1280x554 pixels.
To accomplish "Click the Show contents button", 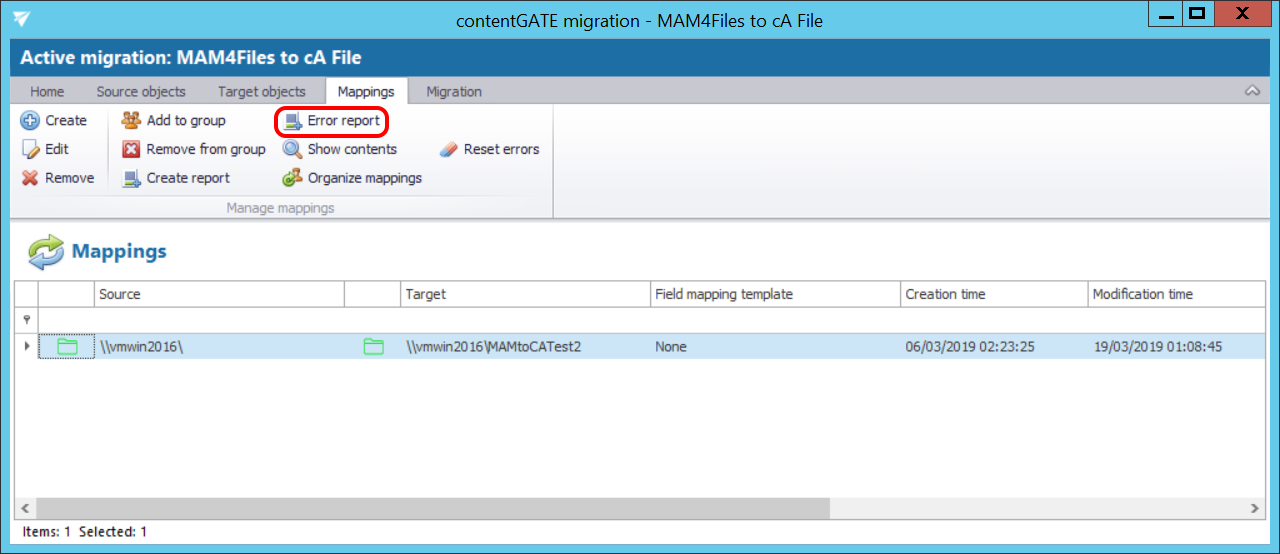I will click(x=340, y=149).
